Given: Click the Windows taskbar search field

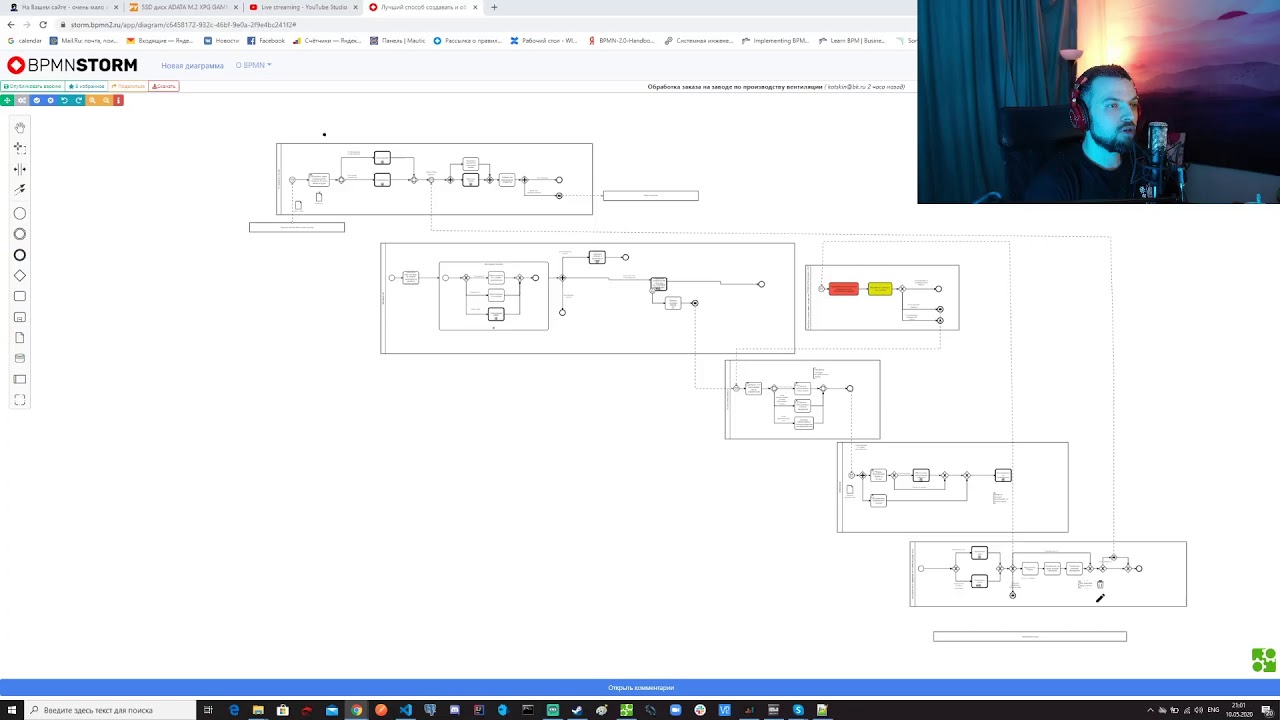Looking at the screenshot, I should (x=110, y=710).
